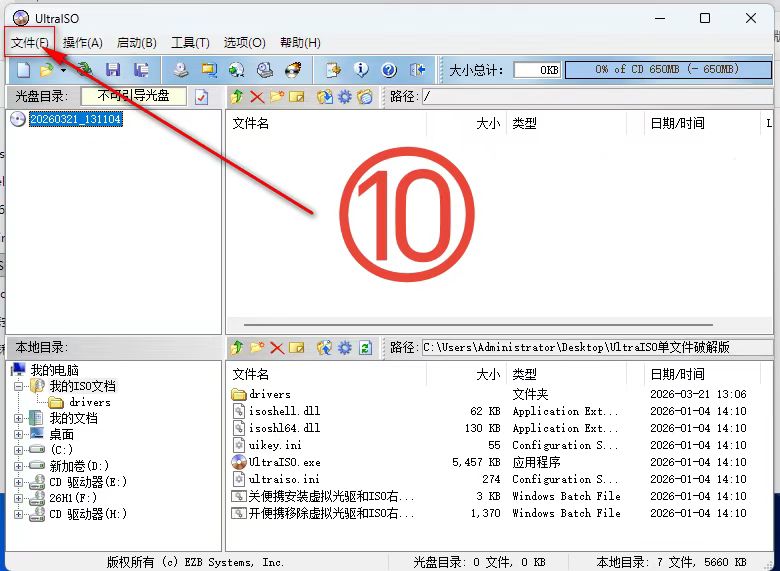Click the New file icon in the toolbar
780x571 pixels.
coord(23,70)
